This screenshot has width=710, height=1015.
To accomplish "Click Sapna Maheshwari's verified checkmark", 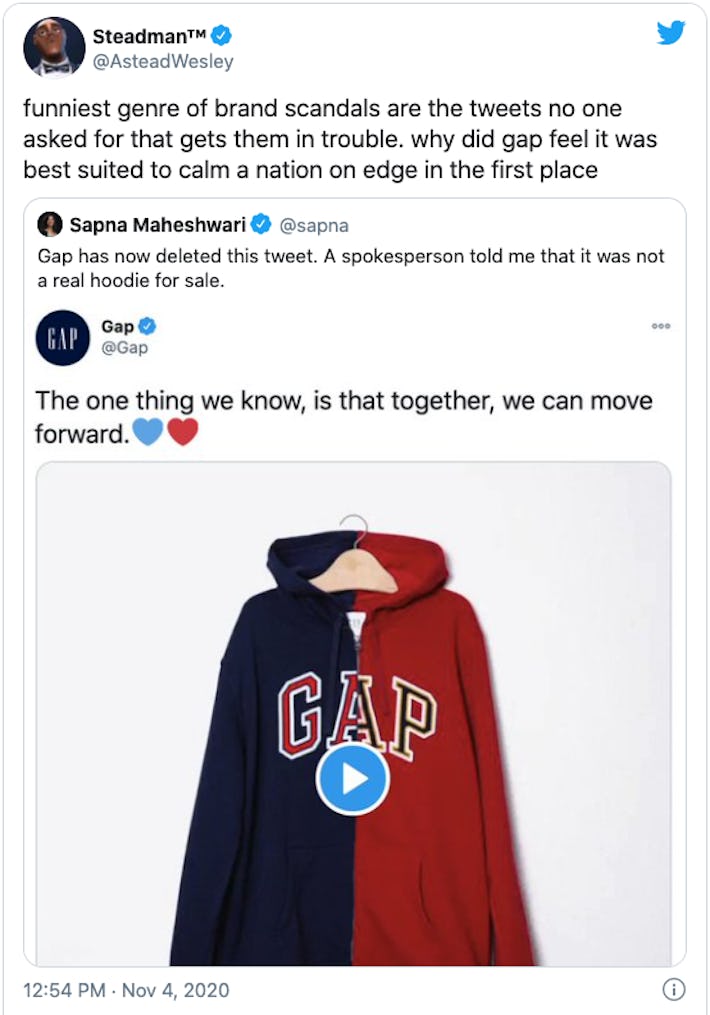I will point(263,225).
